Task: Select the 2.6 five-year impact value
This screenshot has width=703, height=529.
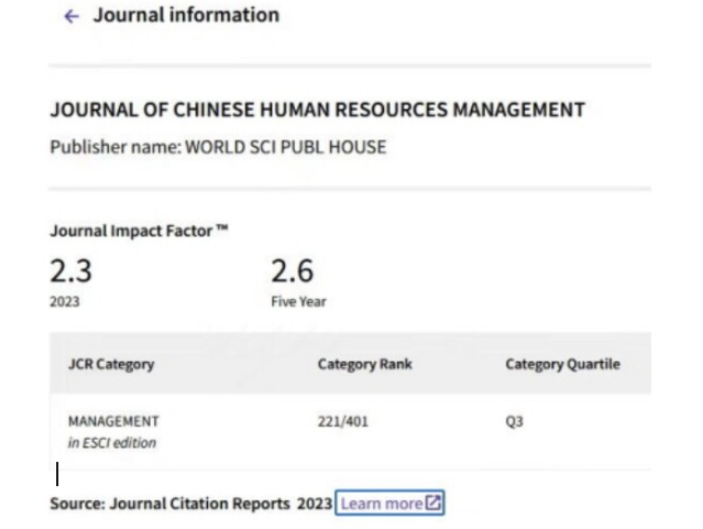Action: pos(292,271)
